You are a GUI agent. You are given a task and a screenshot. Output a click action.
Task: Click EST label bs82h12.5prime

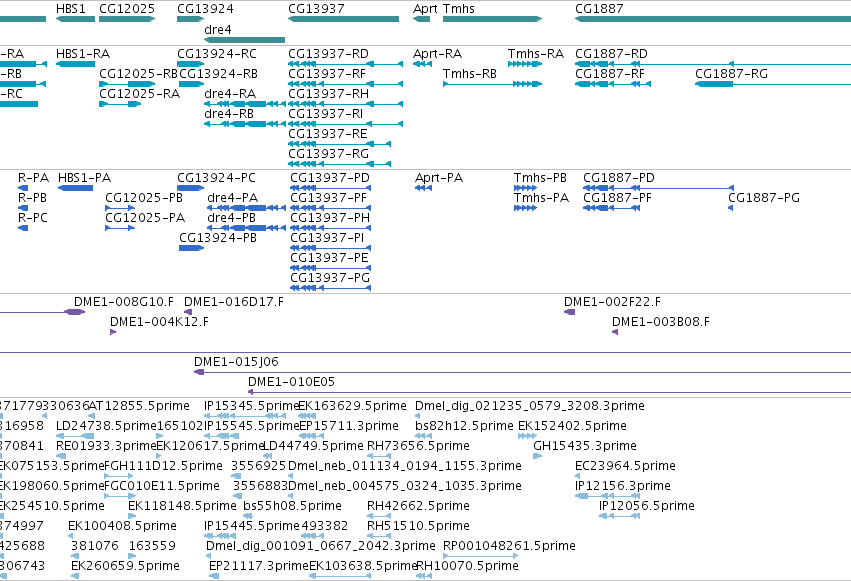click(464, 426)
